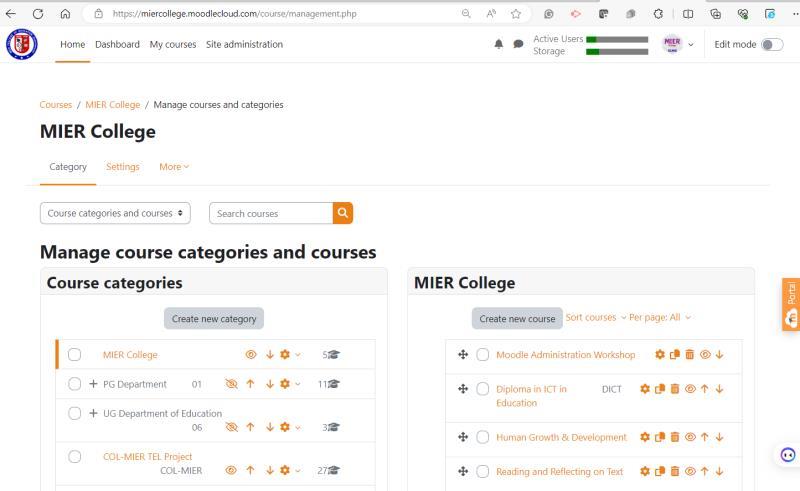Click the MIER College site logo

(21, 44)
